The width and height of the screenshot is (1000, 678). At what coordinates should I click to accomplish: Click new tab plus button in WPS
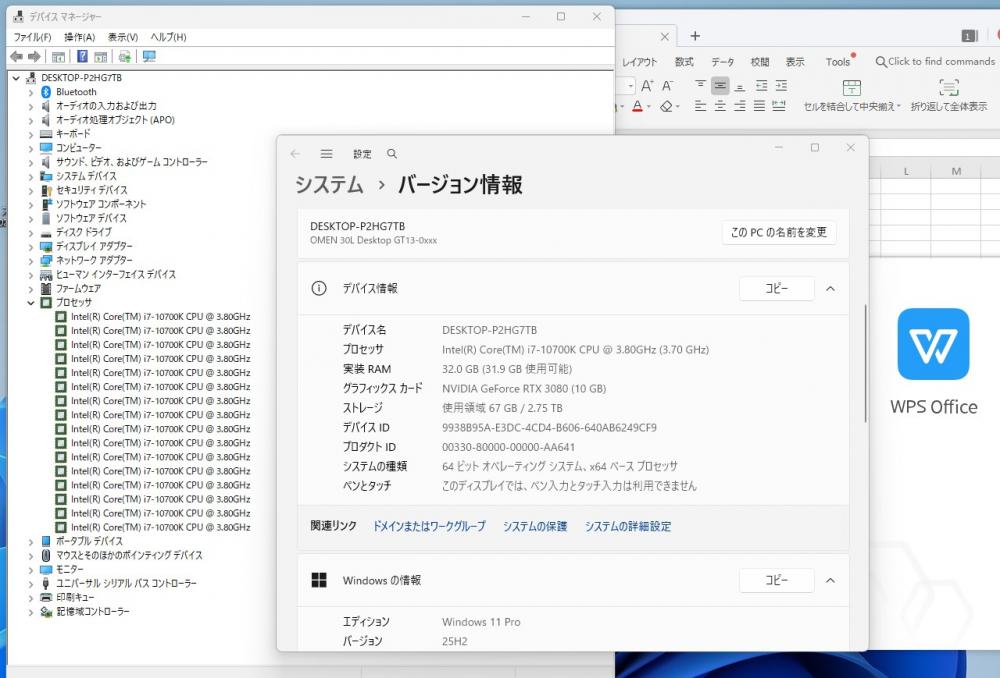pos(695,36)
